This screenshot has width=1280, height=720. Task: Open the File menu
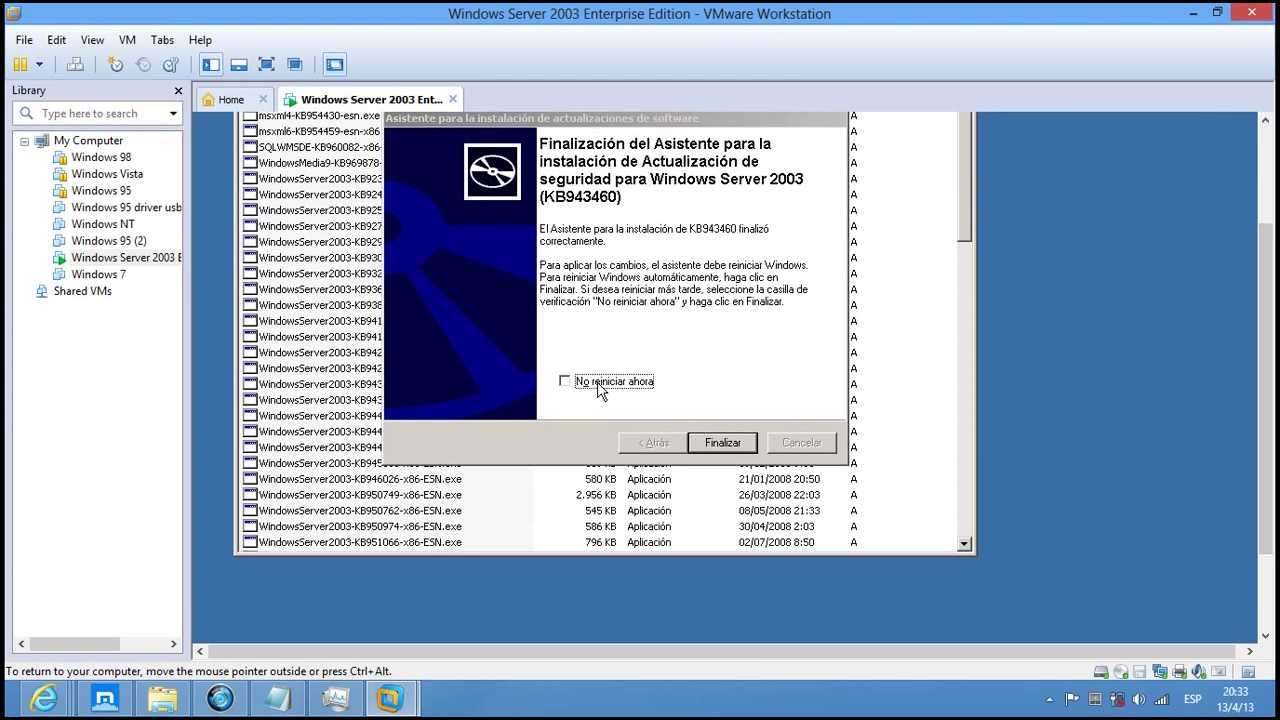pos(24,40)
